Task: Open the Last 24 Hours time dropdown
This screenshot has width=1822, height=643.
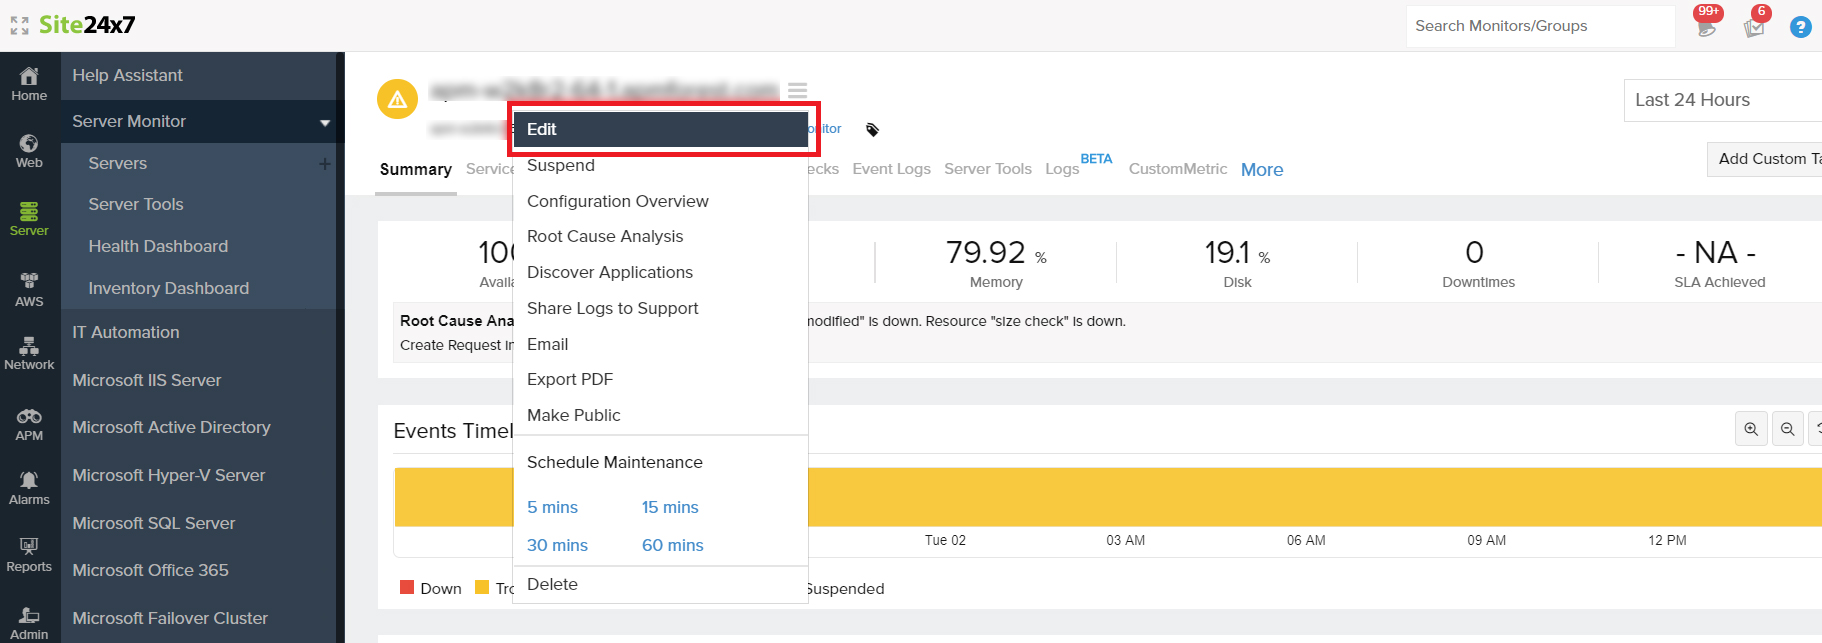Action: point(1722,100)
